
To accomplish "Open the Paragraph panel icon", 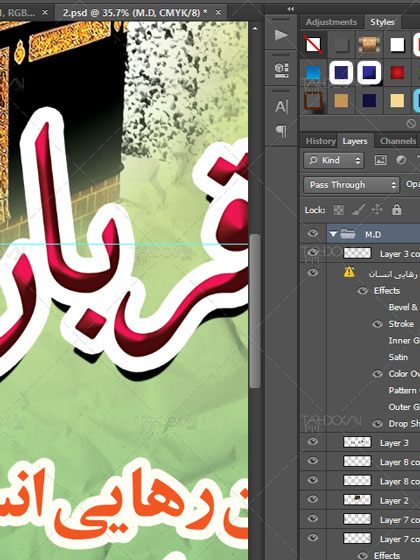I will click(281, 131).
